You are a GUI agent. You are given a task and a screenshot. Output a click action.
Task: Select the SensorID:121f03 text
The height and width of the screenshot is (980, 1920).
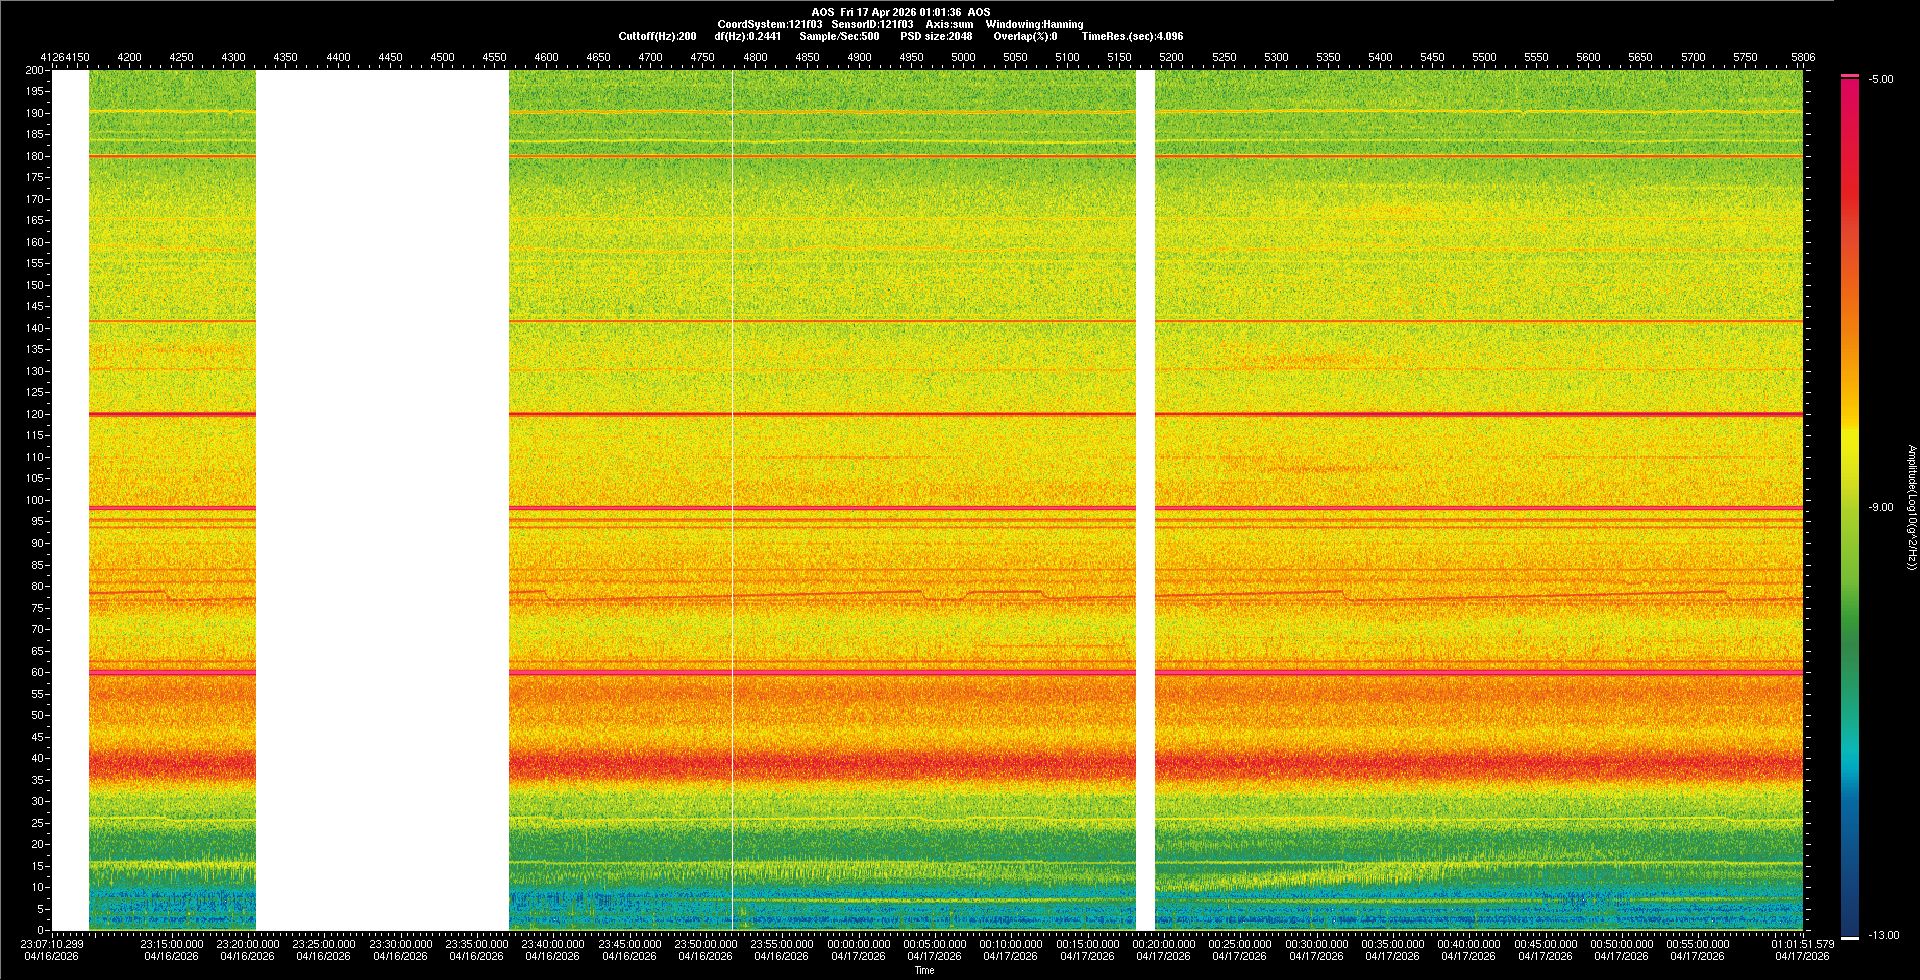pyautogui.click(x=872, y=24)
